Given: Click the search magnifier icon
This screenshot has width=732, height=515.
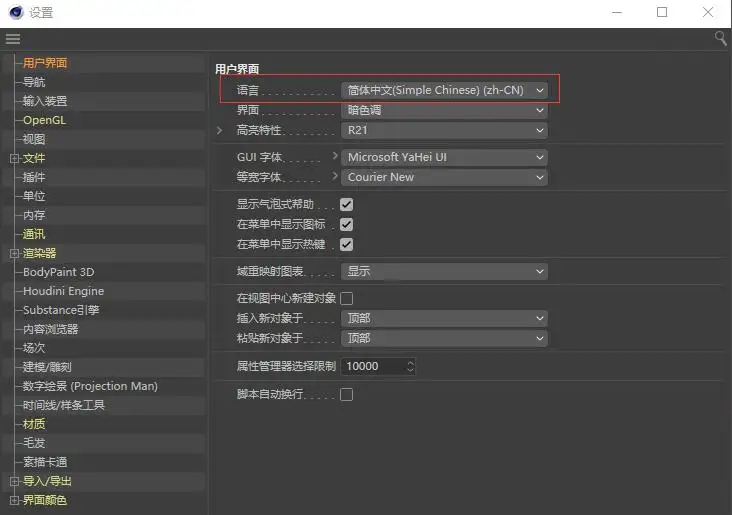Looking at the screenshot, I should (x=720, y=38).
